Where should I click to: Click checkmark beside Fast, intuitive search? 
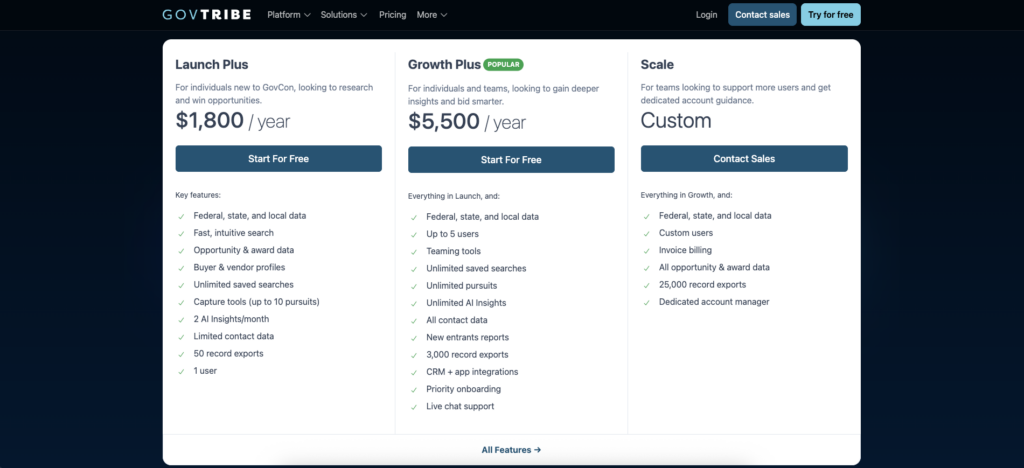click(180, 233)
